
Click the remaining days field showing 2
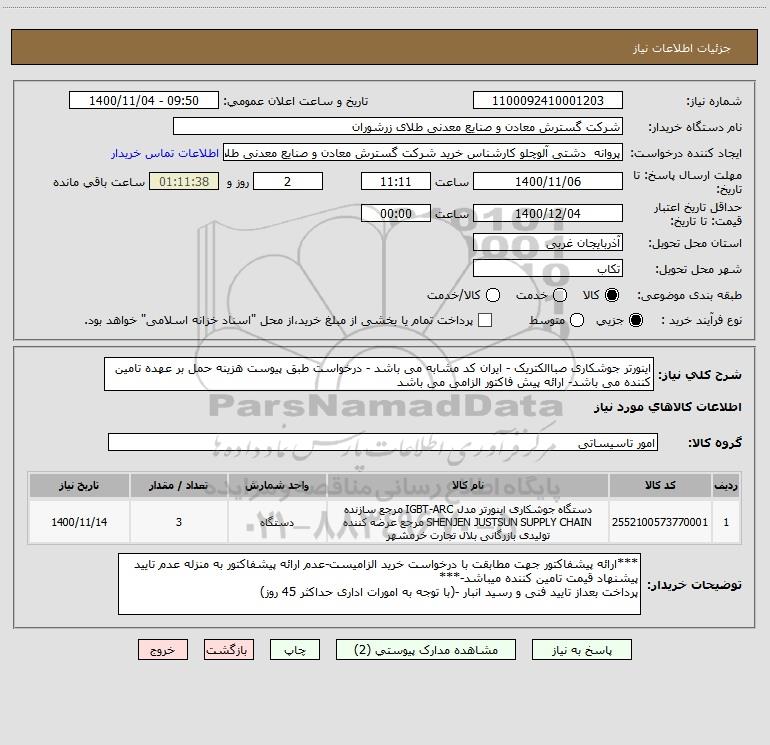tap(288, 181)
